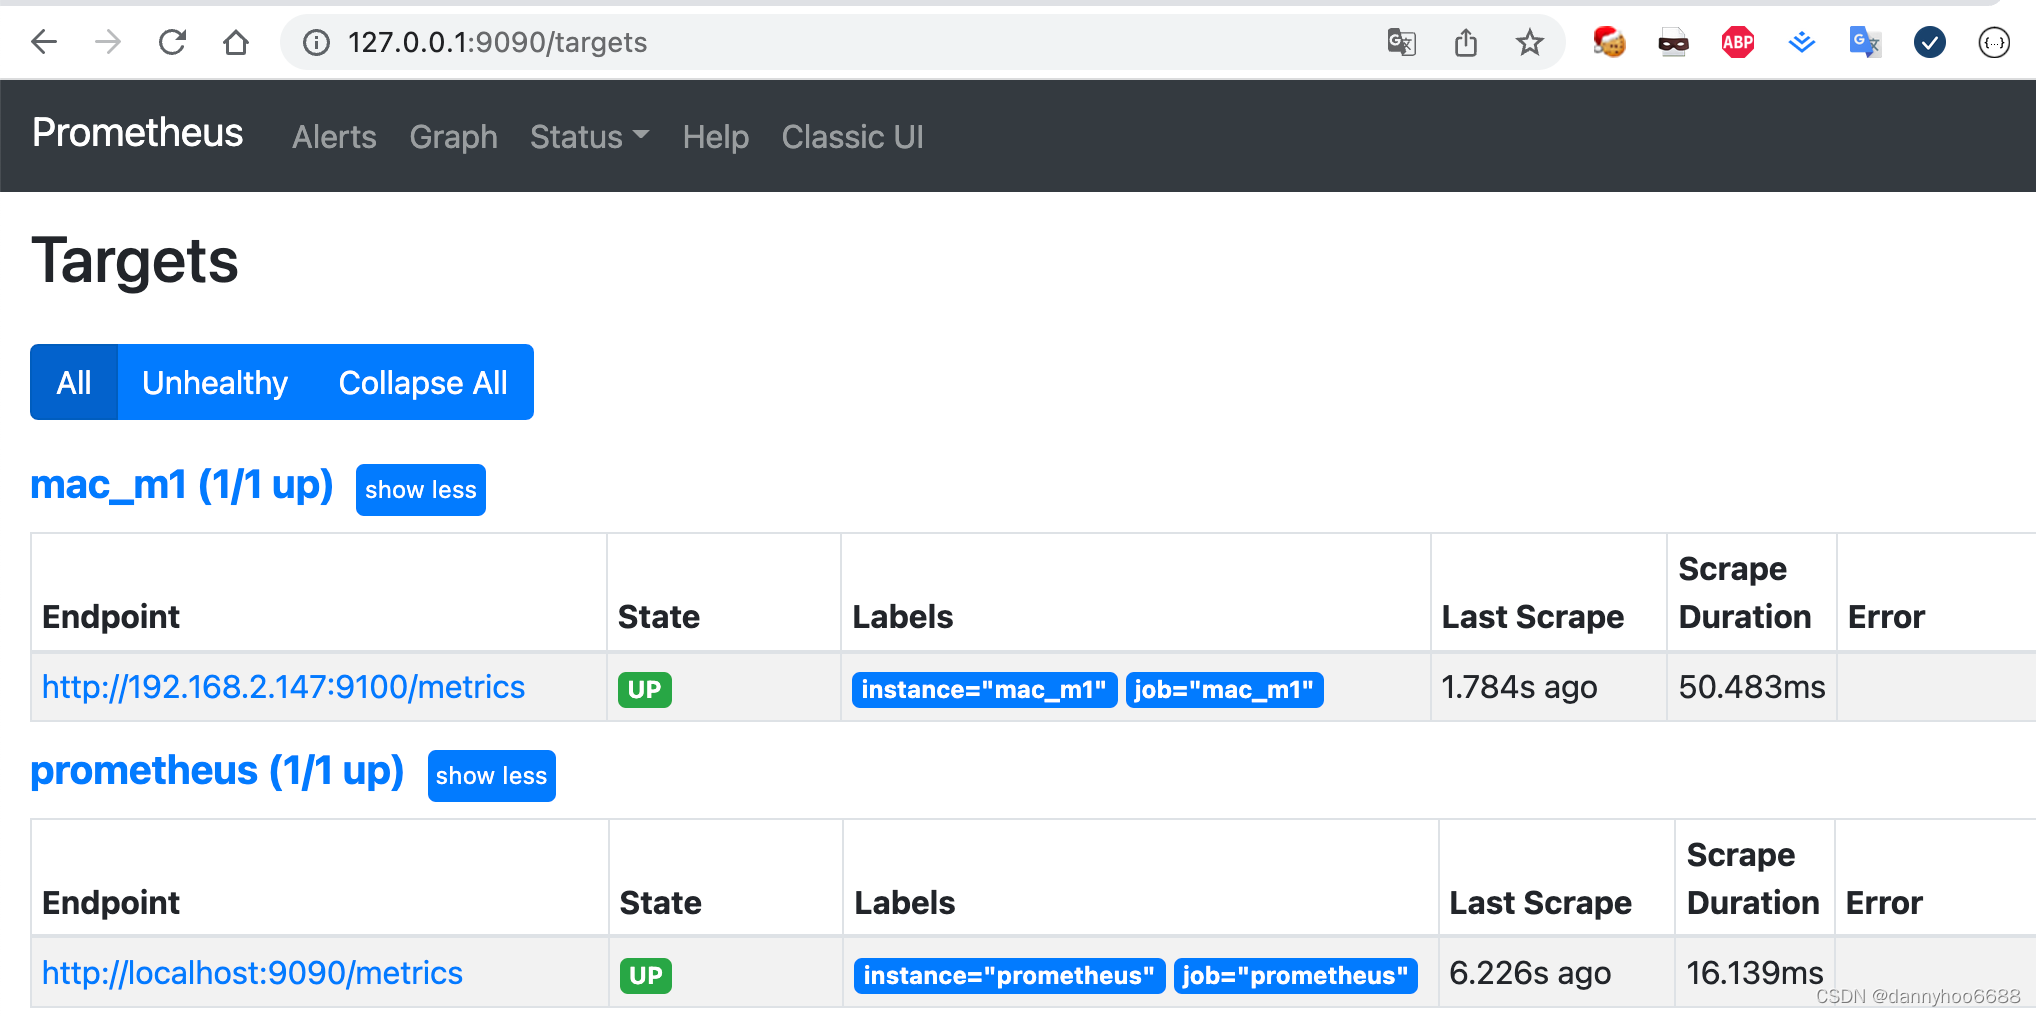Click the Targets page heading

pyautogui.click(x=135, y=262)
